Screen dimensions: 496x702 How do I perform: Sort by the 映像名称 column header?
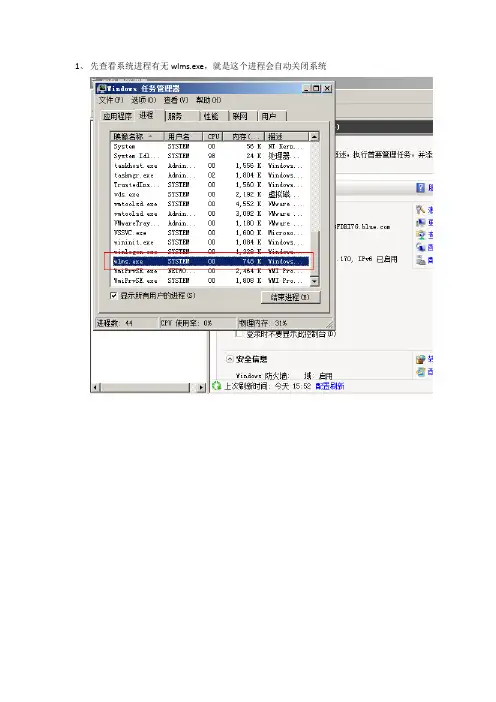(x=137, y=136)
